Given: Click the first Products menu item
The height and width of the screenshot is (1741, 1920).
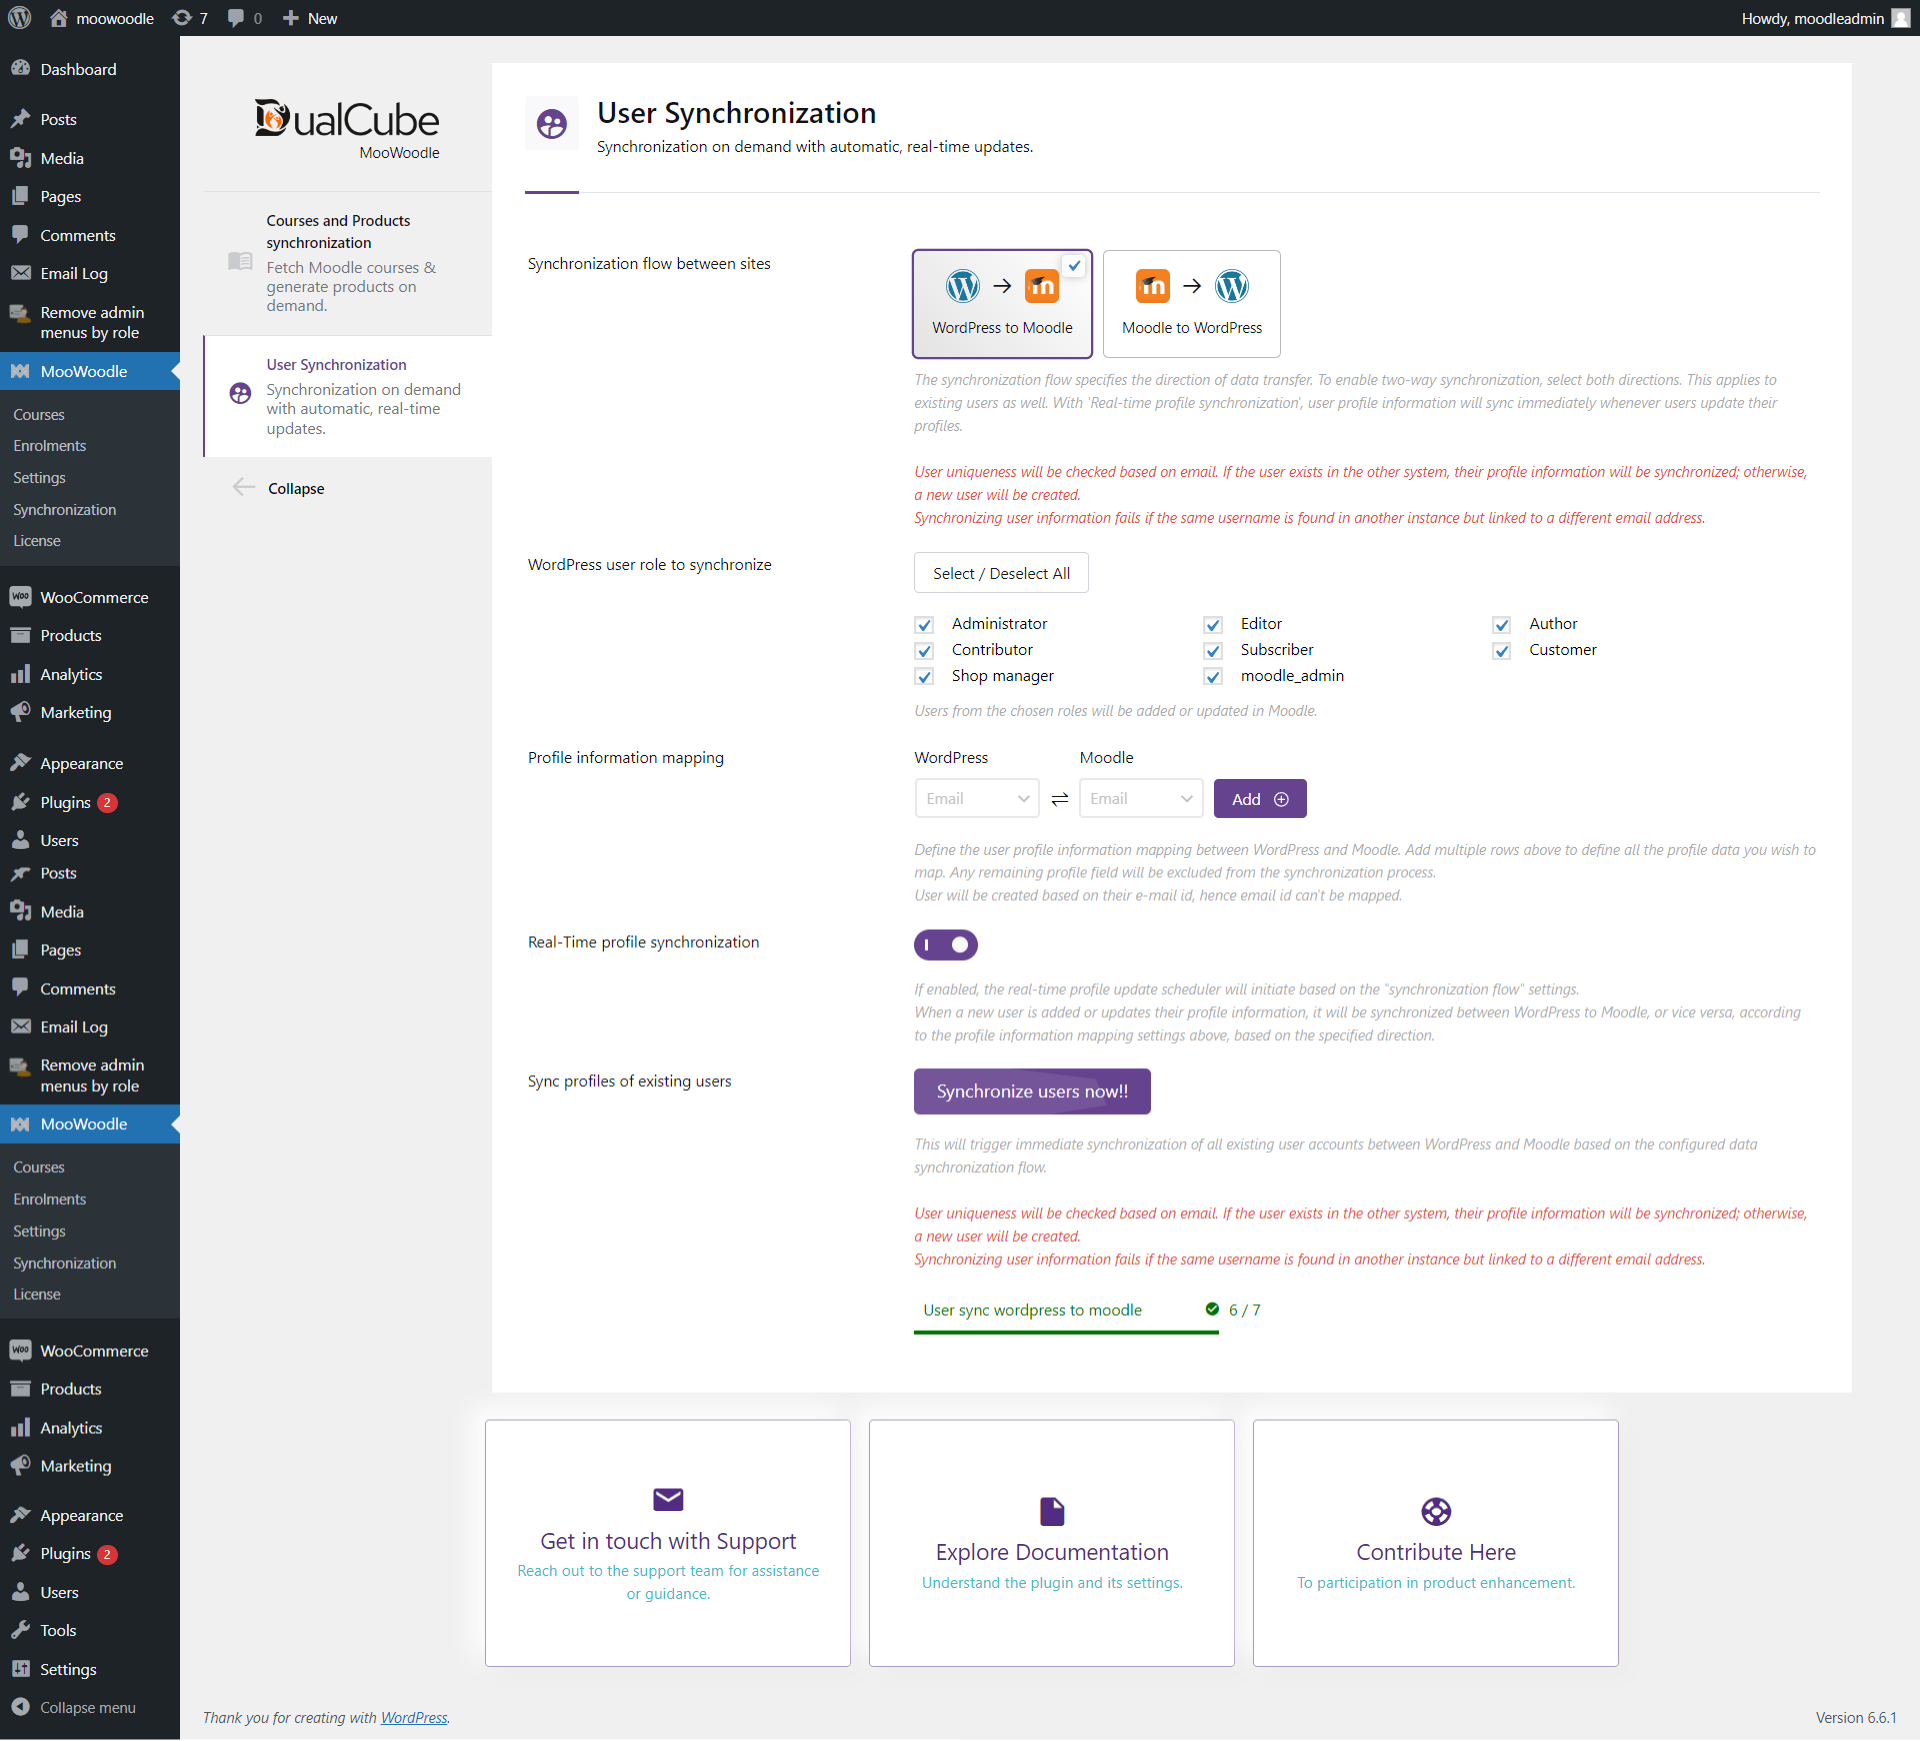Looking at the screenshot, I should pyautogui.click(x=90, y=635).
